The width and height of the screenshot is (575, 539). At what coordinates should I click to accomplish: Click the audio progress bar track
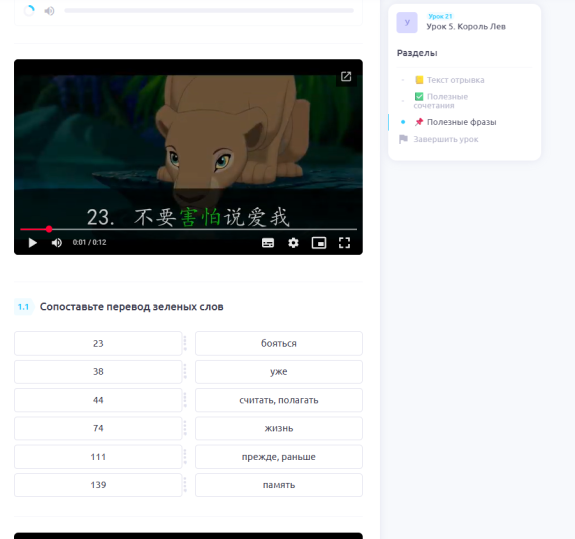coord(209,11)
